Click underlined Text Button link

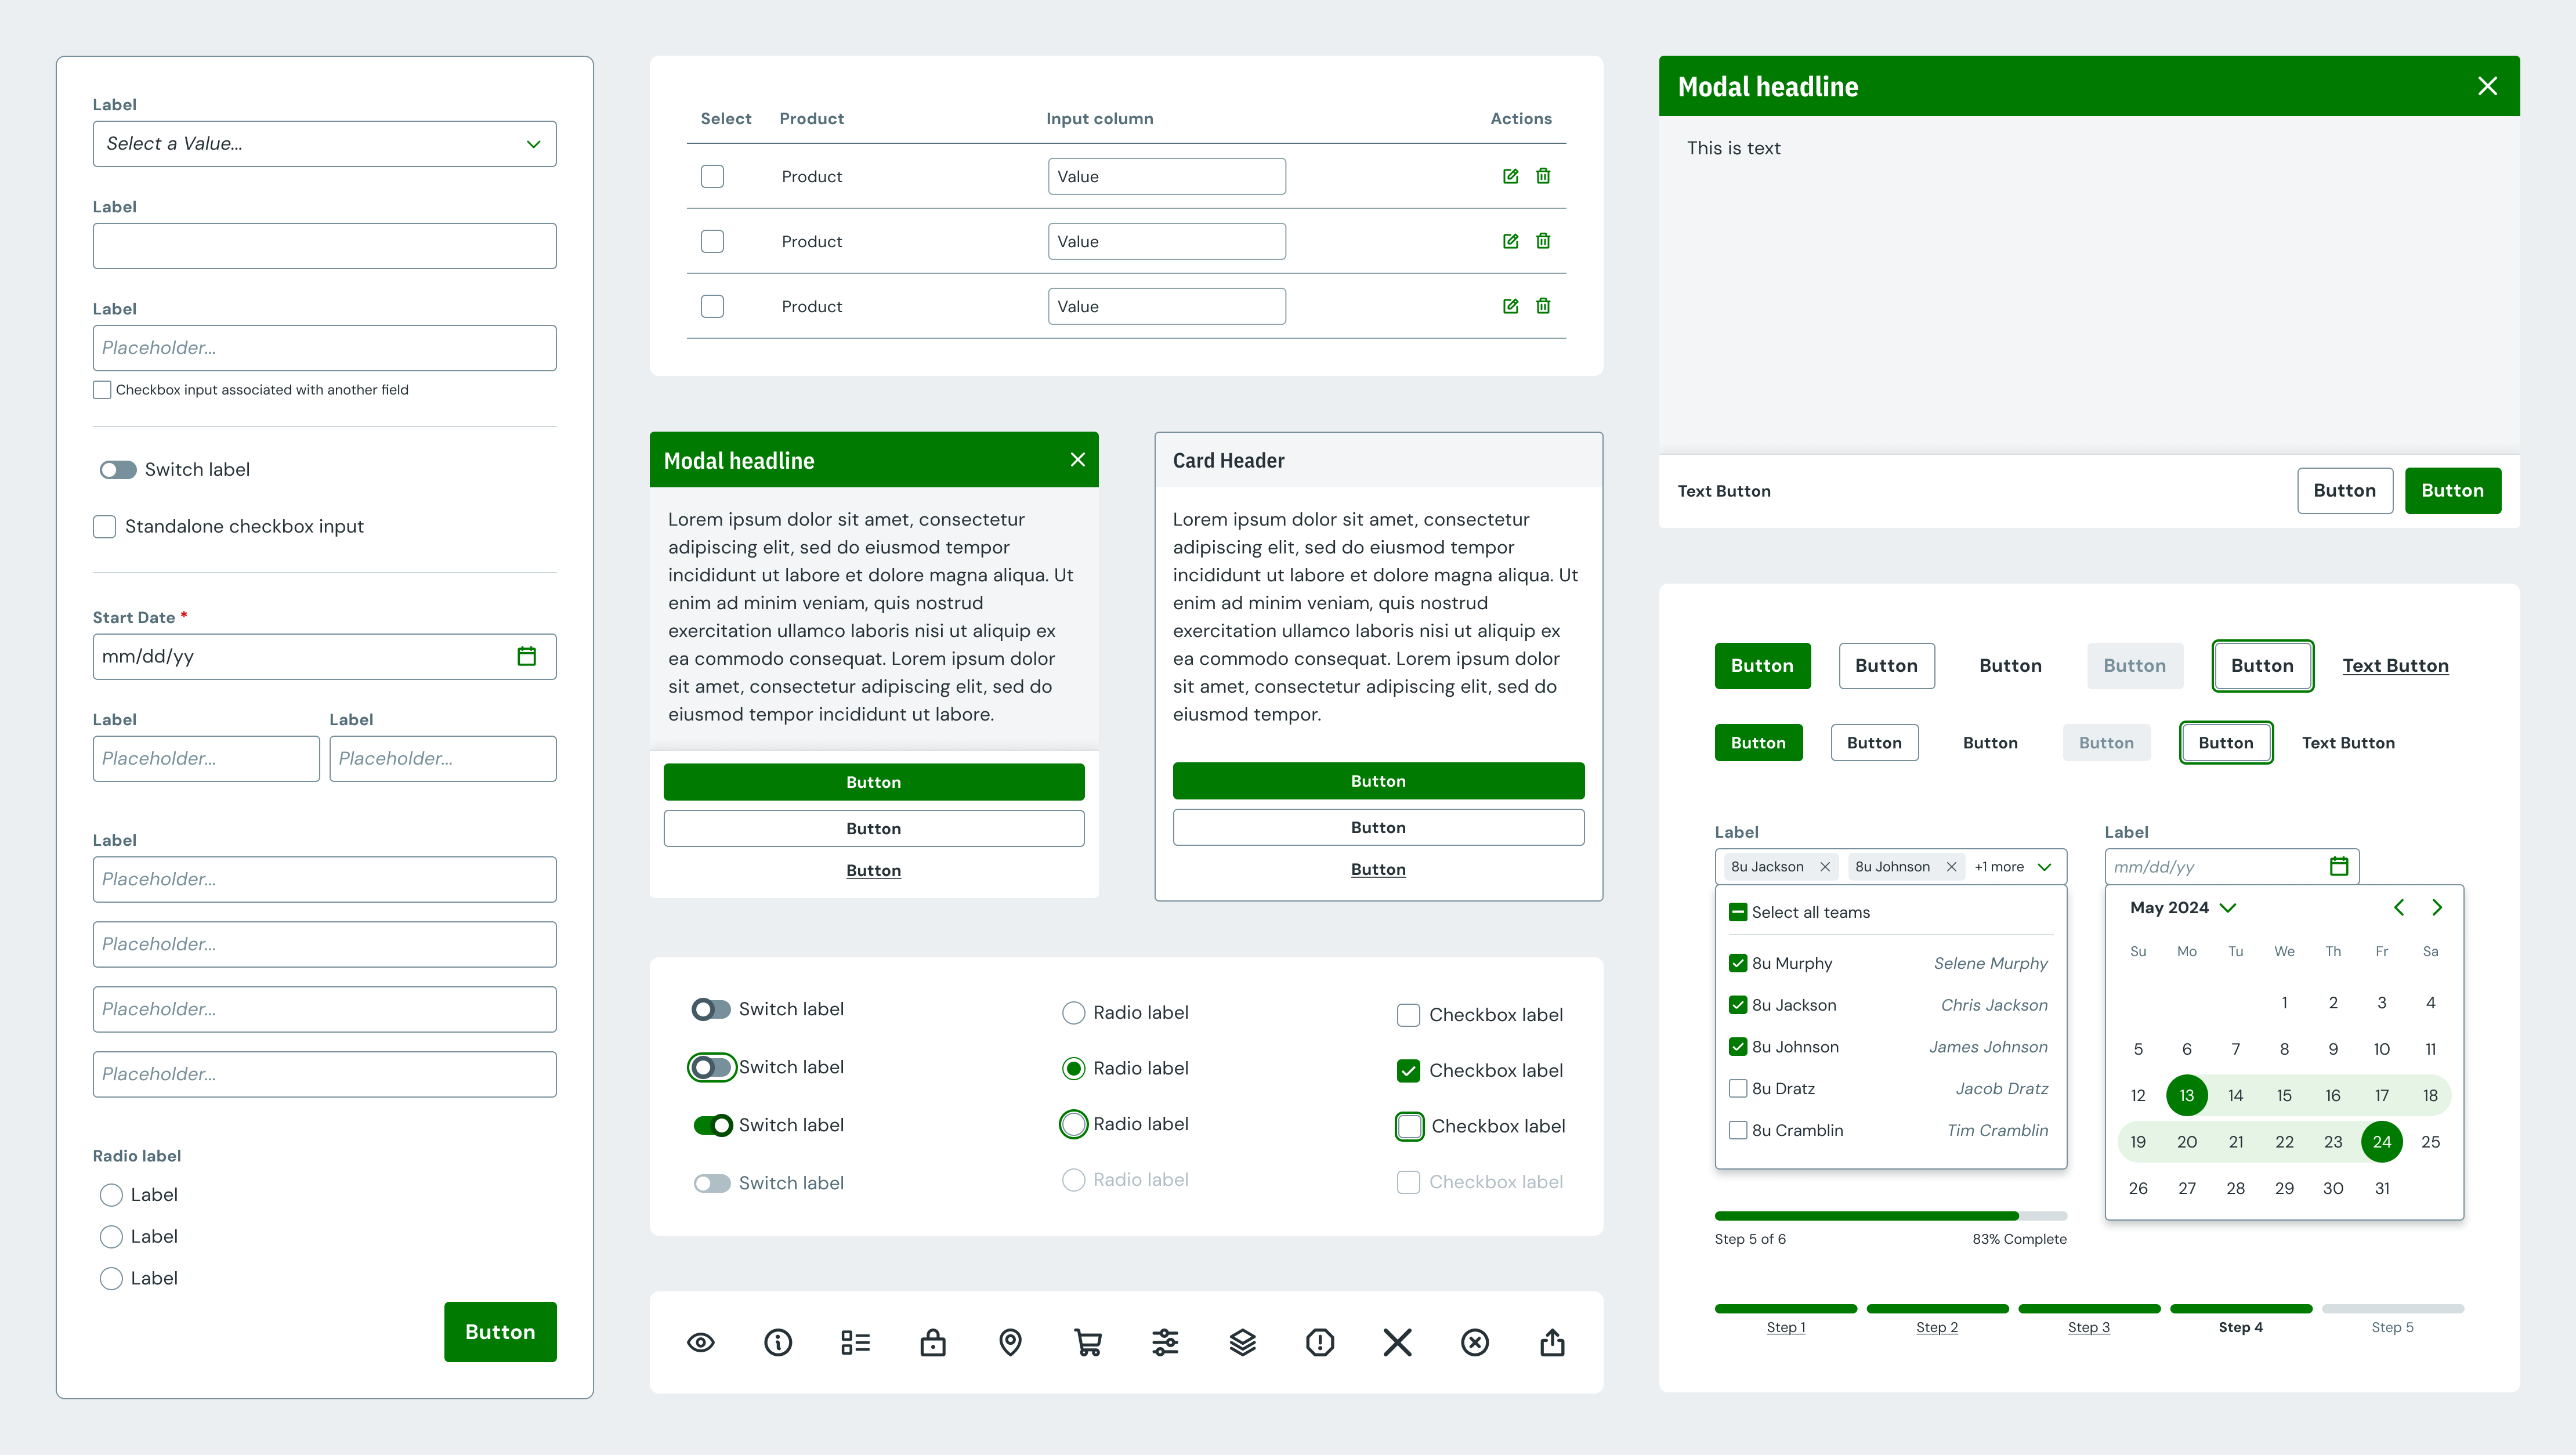(2395, 666)
